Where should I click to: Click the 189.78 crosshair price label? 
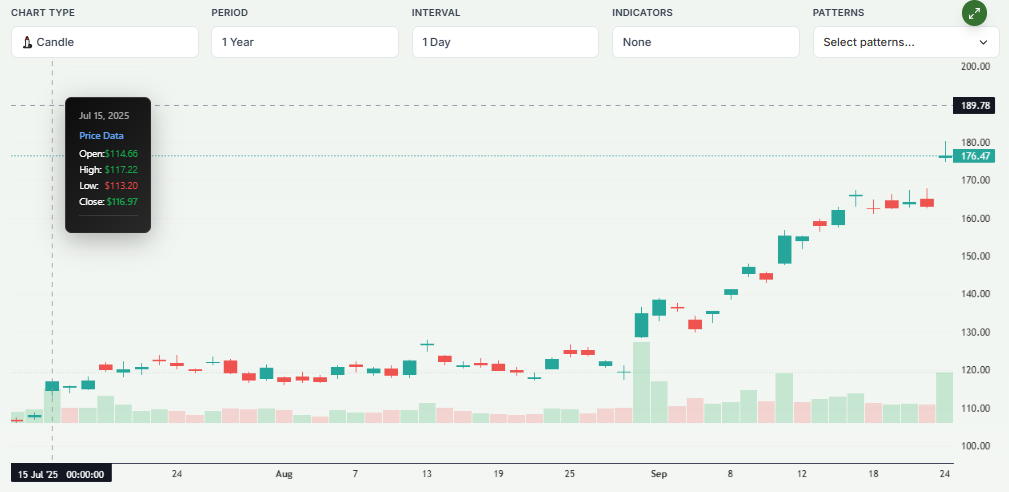975,105
